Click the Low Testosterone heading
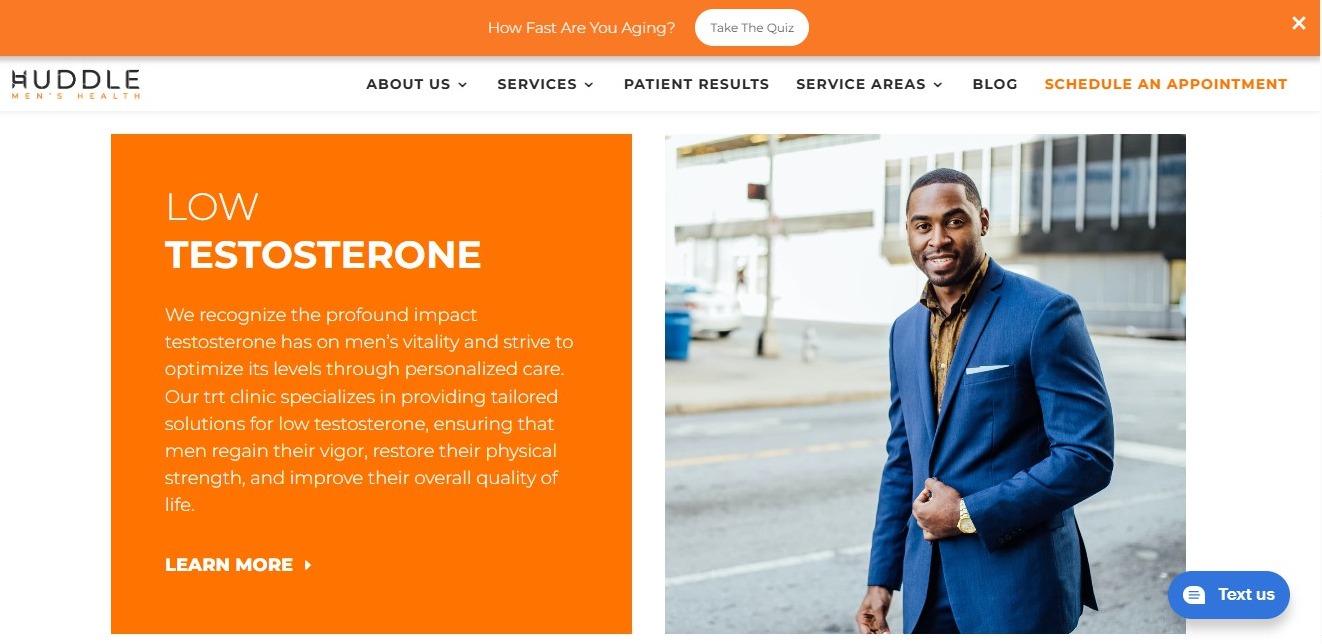Screen dimensions: 1322x644 click(323, 231)
